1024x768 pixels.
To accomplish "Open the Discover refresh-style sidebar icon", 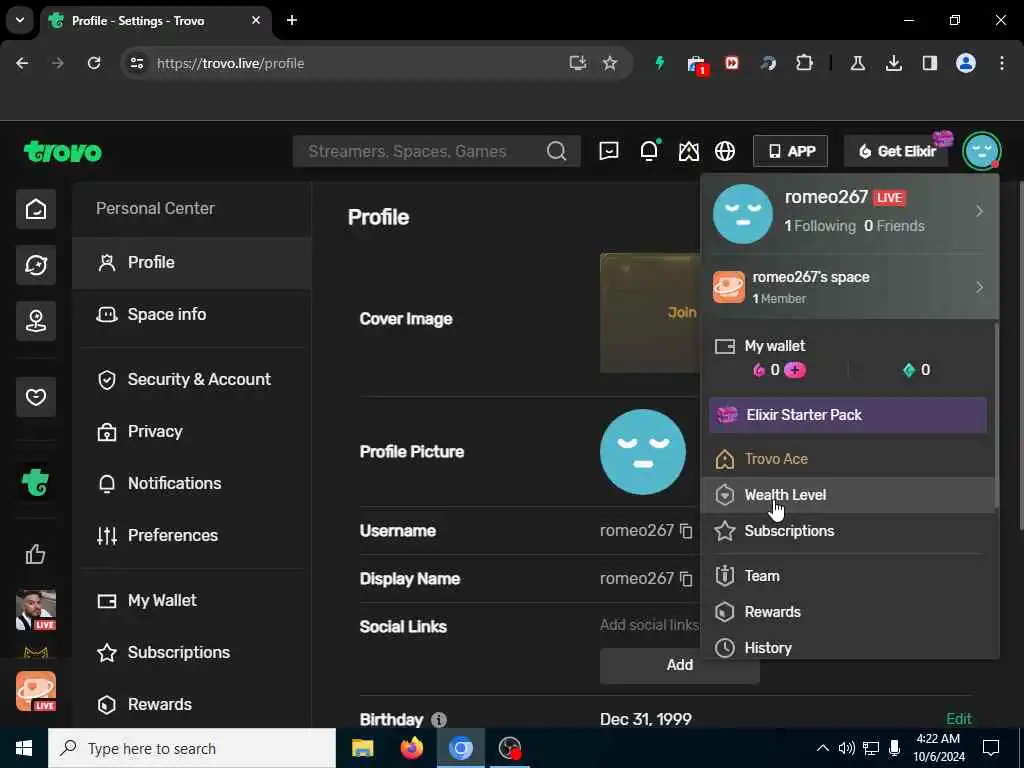I will (x=36, y=265).
